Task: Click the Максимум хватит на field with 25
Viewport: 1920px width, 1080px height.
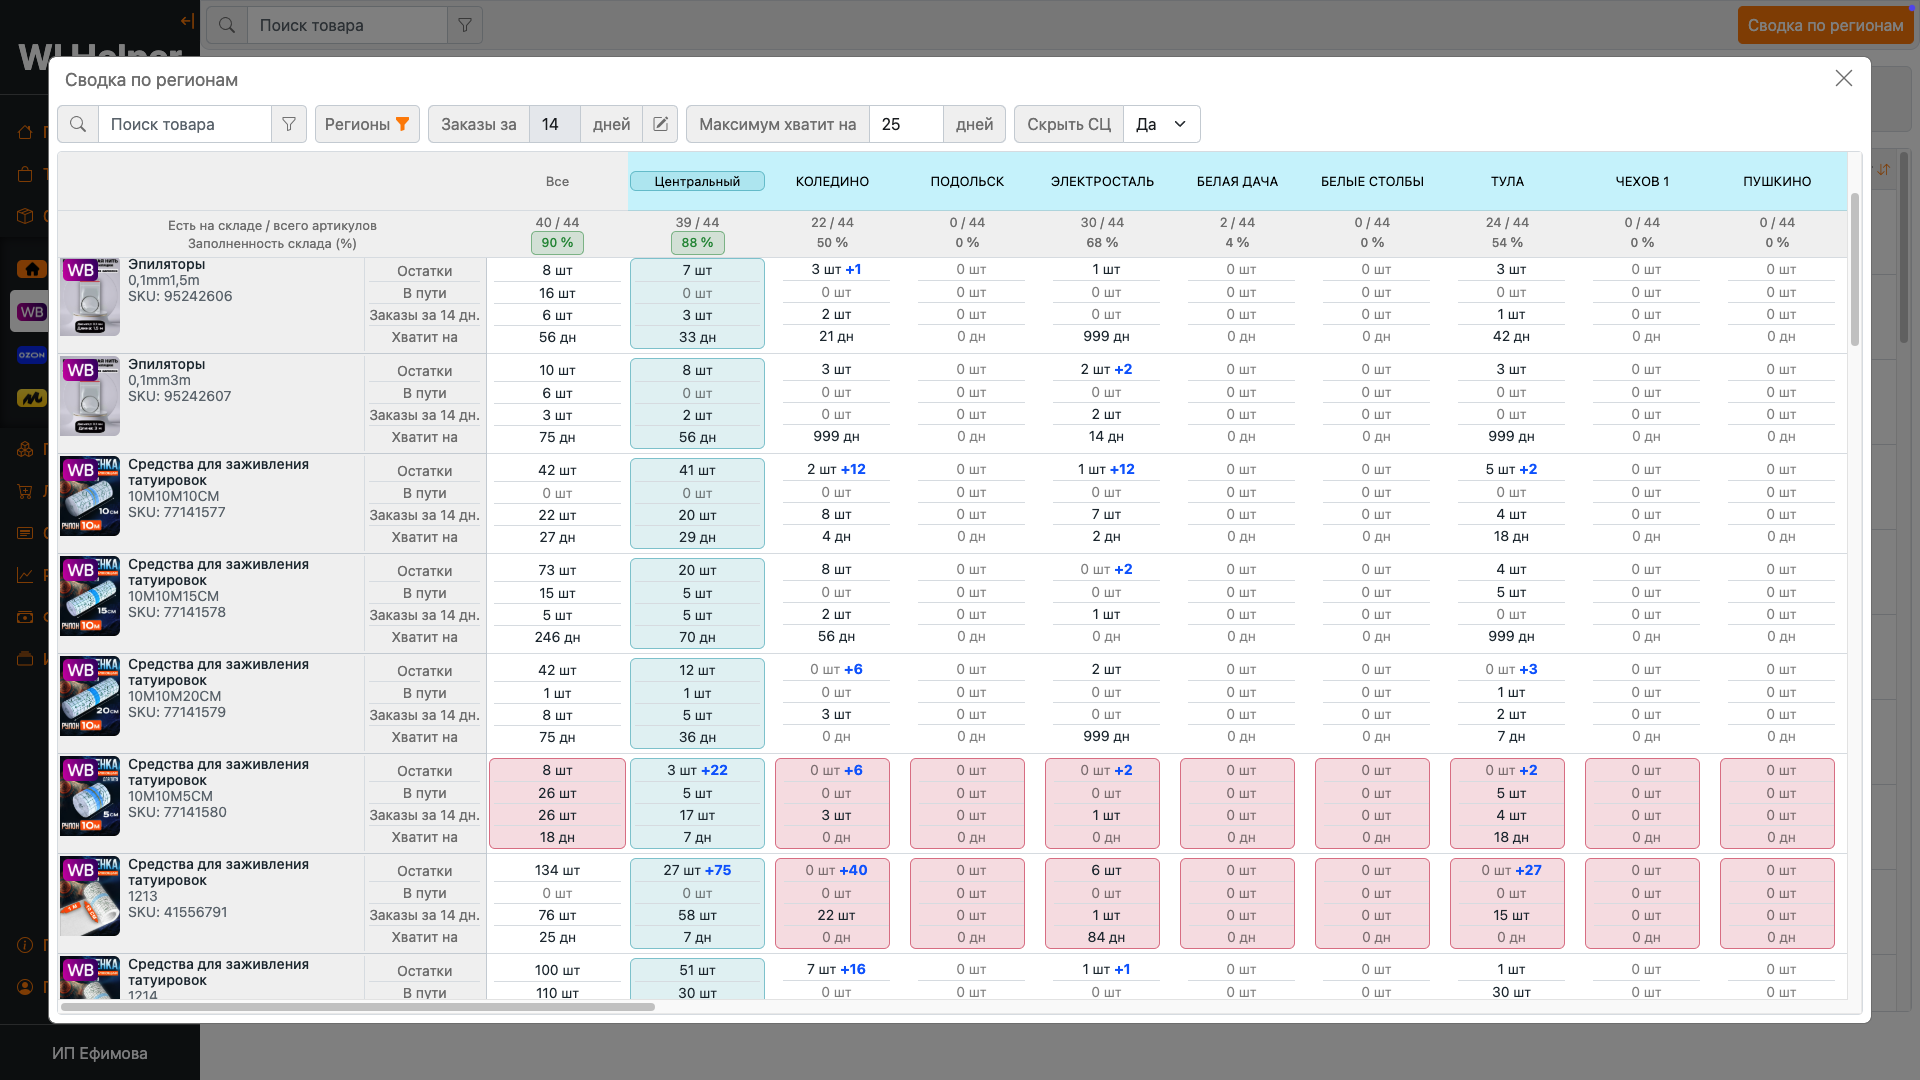Action: (905, 124)
